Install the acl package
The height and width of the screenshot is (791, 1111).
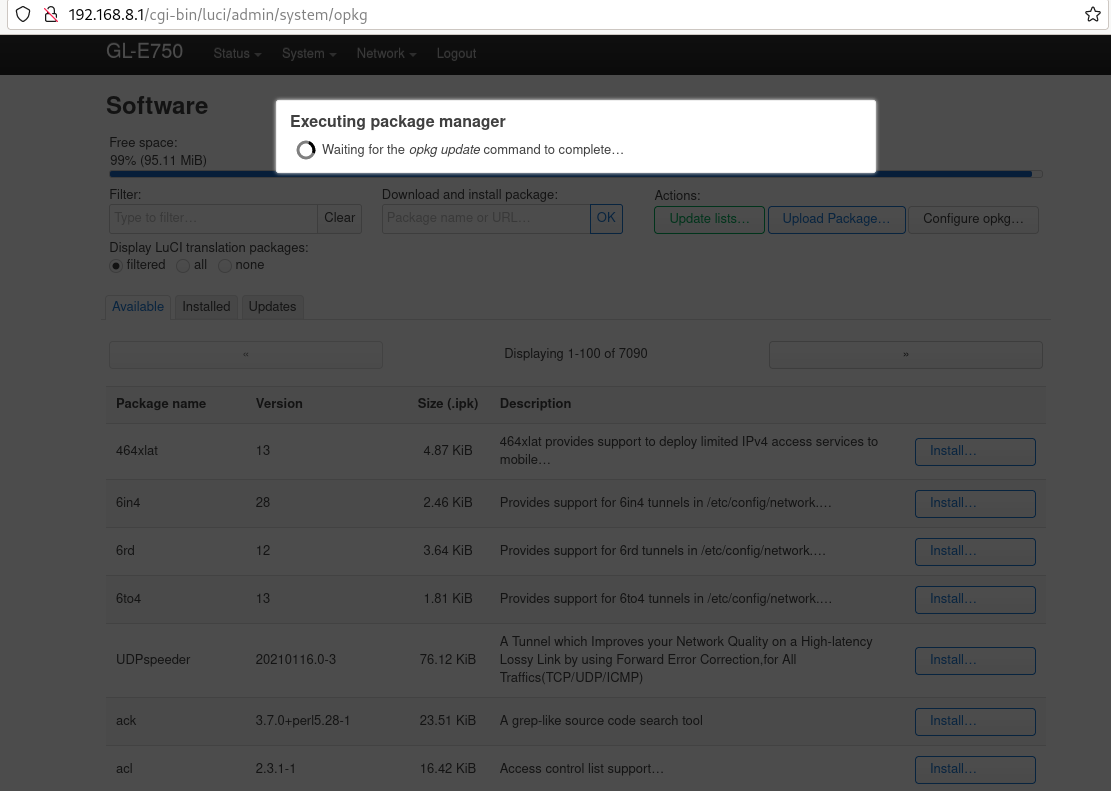(x=975, y=770)
